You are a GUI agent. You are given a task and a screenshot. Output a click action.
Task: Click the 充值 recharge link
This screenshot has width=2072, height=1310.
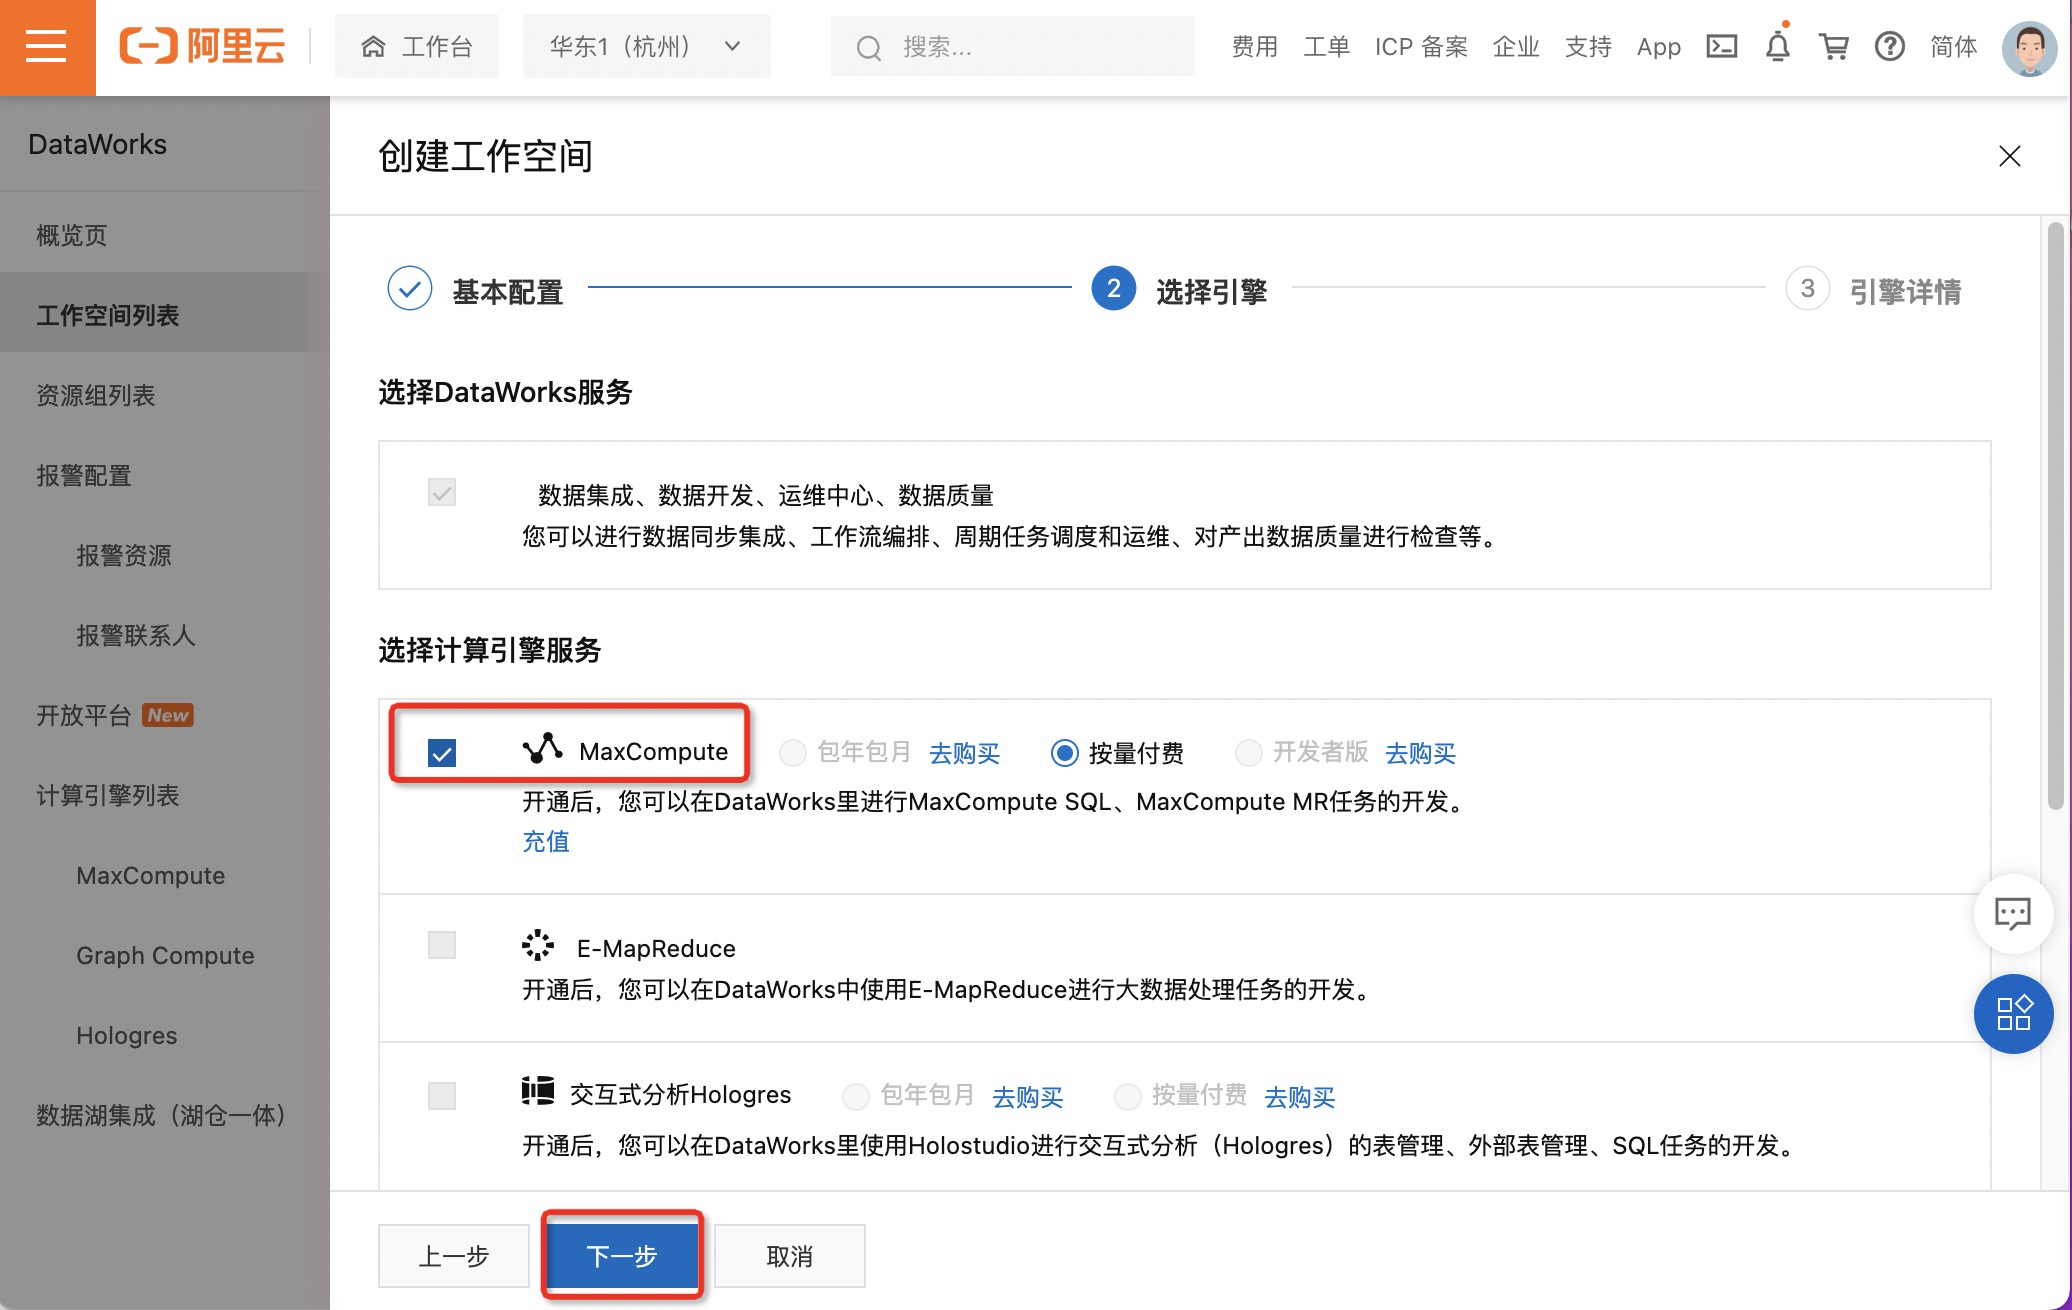point(546,841)
